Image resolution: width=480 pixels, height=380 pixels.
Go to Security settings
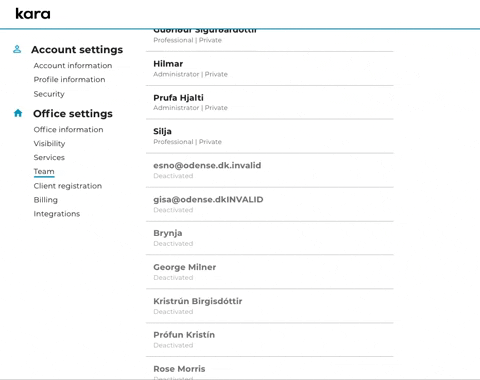49,94
